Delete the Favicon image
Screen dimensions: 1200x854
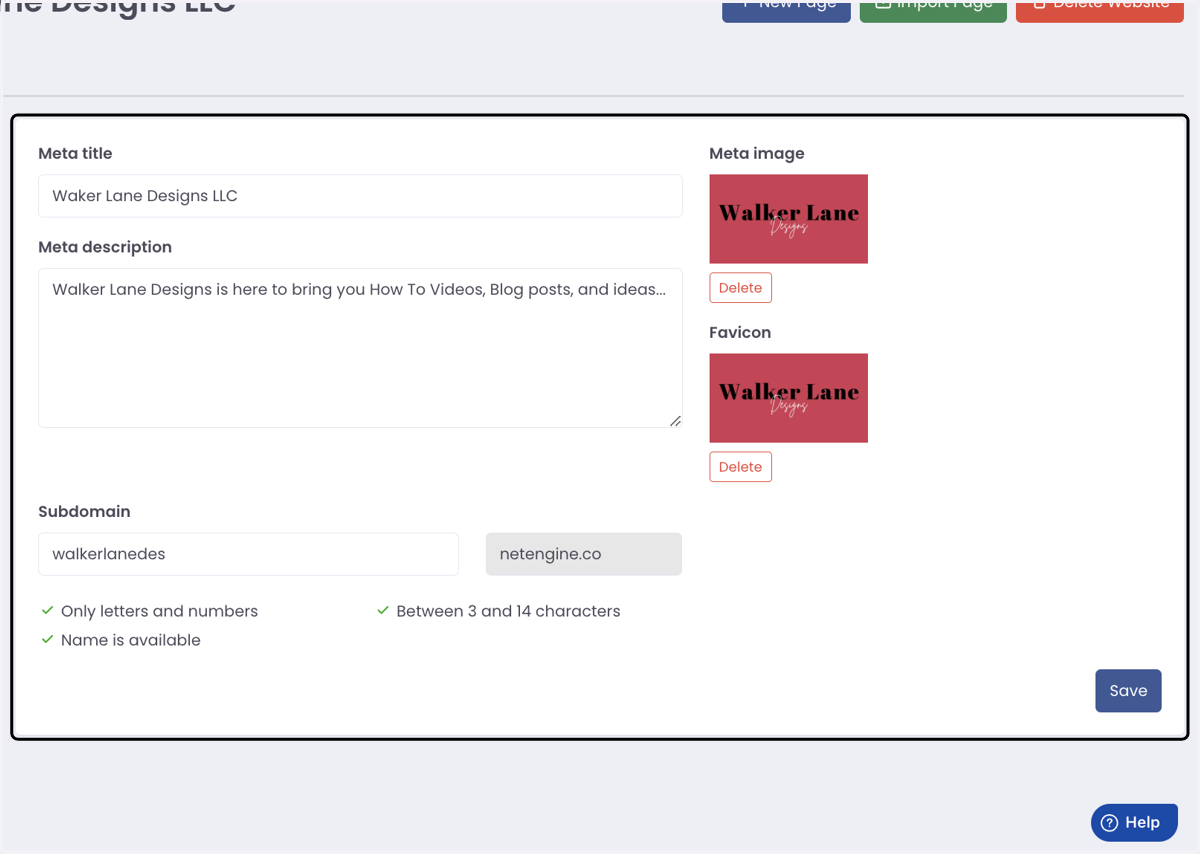click(x=740, y=467)
